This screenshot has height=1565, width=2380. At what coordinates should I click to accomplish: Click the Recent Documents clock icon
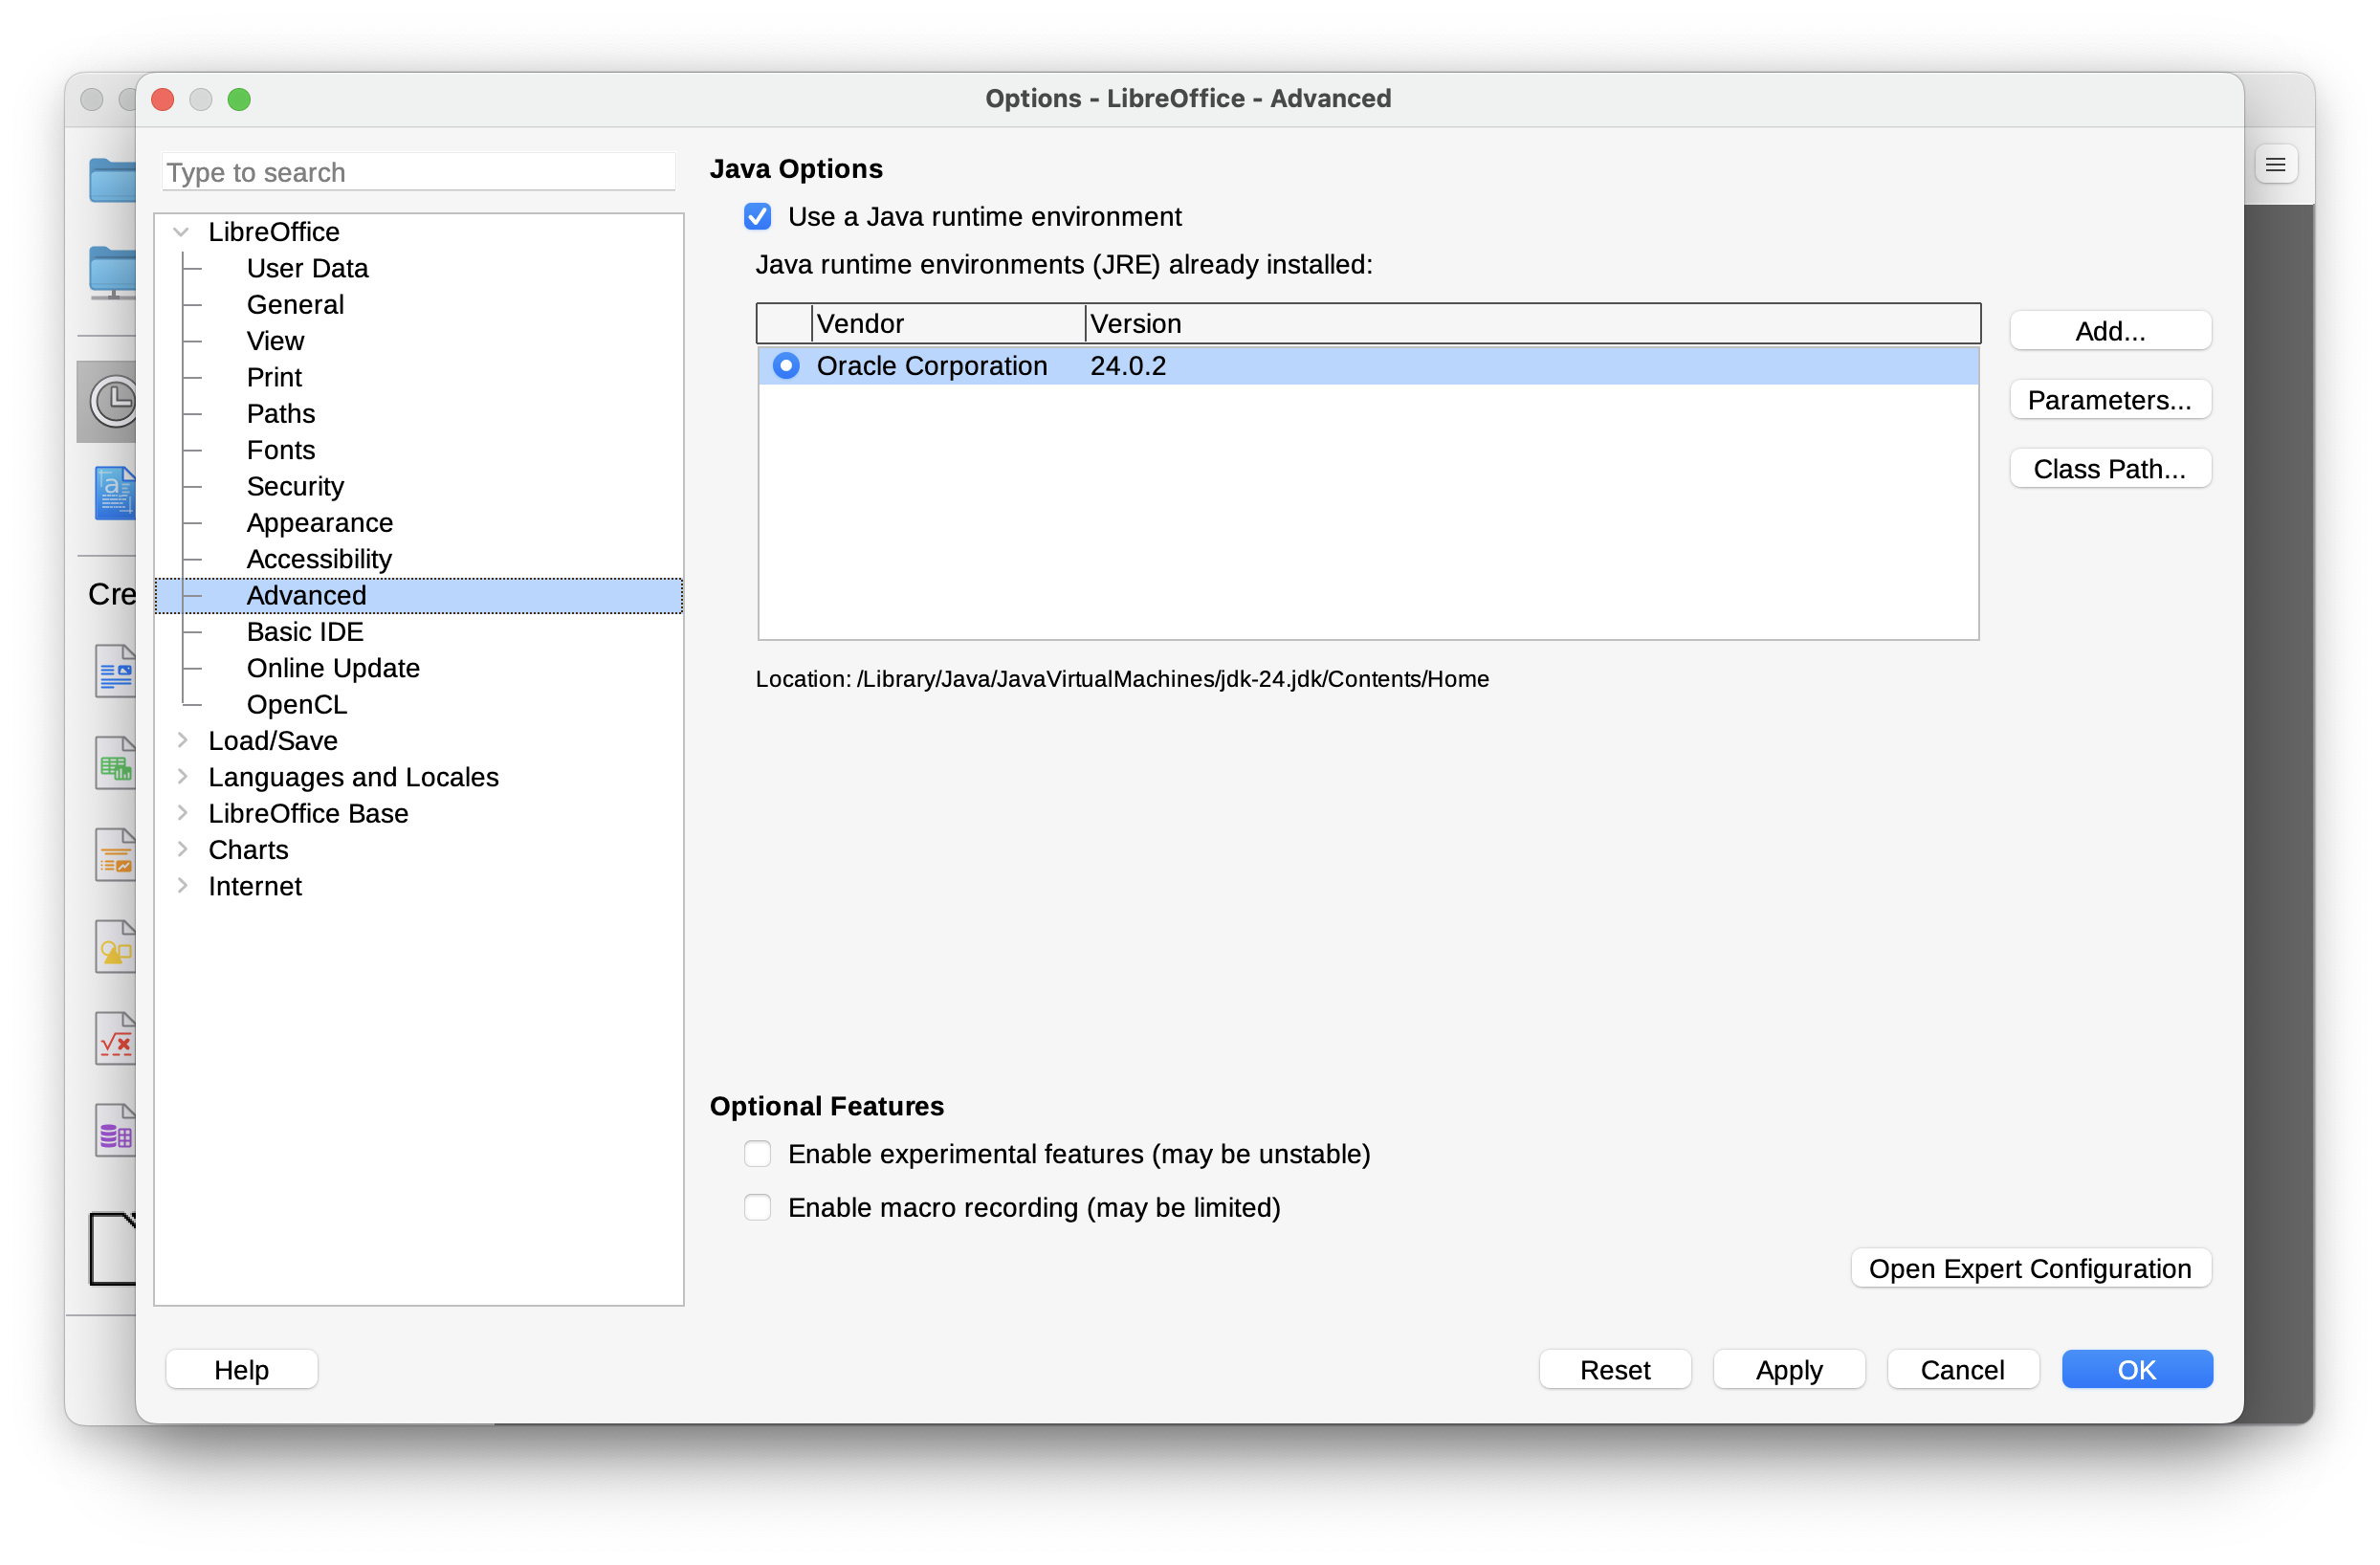[112, 401]
